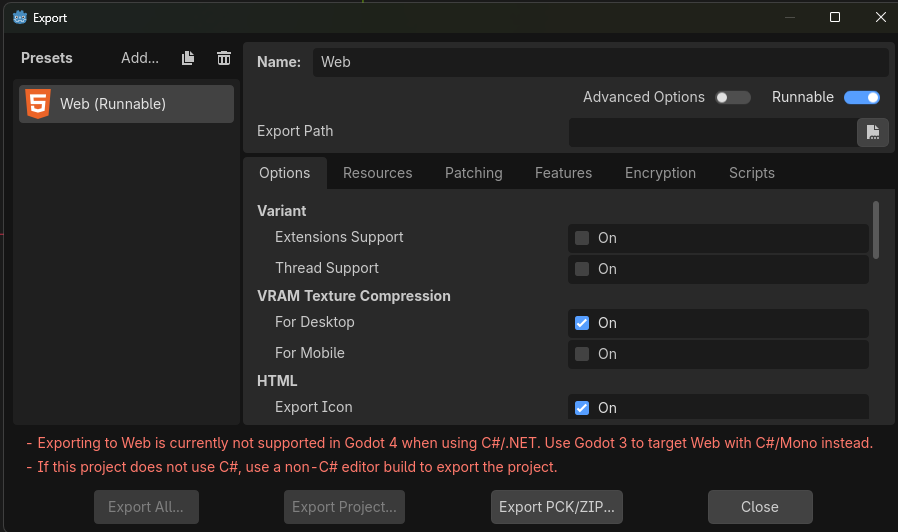Switch to the Options tab
This screenshot has height=532, width=898.
click(x=285, y=173)
